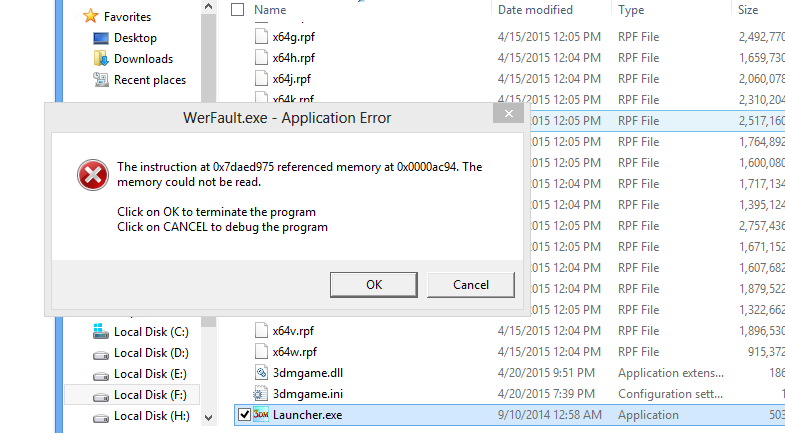Click OK to terminate the program
The height and width of the screenshot is (433, 785).
[373, 285]
